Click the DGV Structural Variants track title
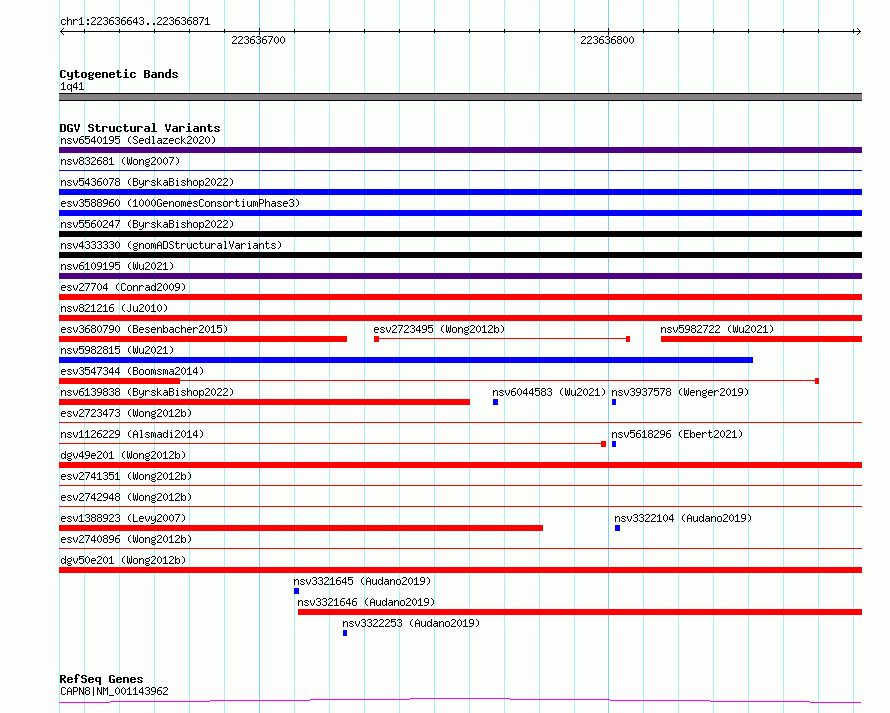 140,128
